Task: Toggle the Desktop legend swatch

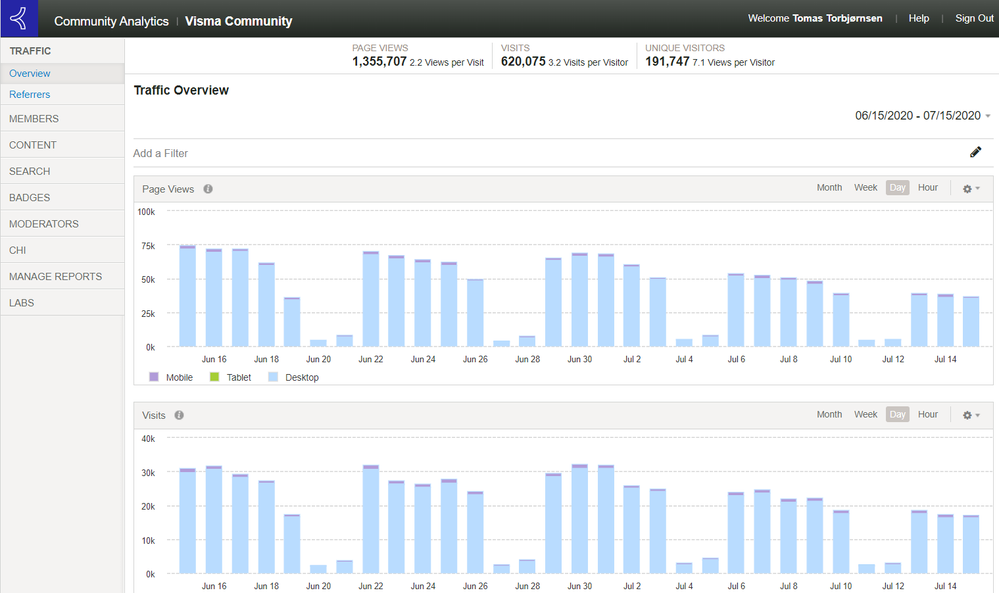Action: (273, 377)
